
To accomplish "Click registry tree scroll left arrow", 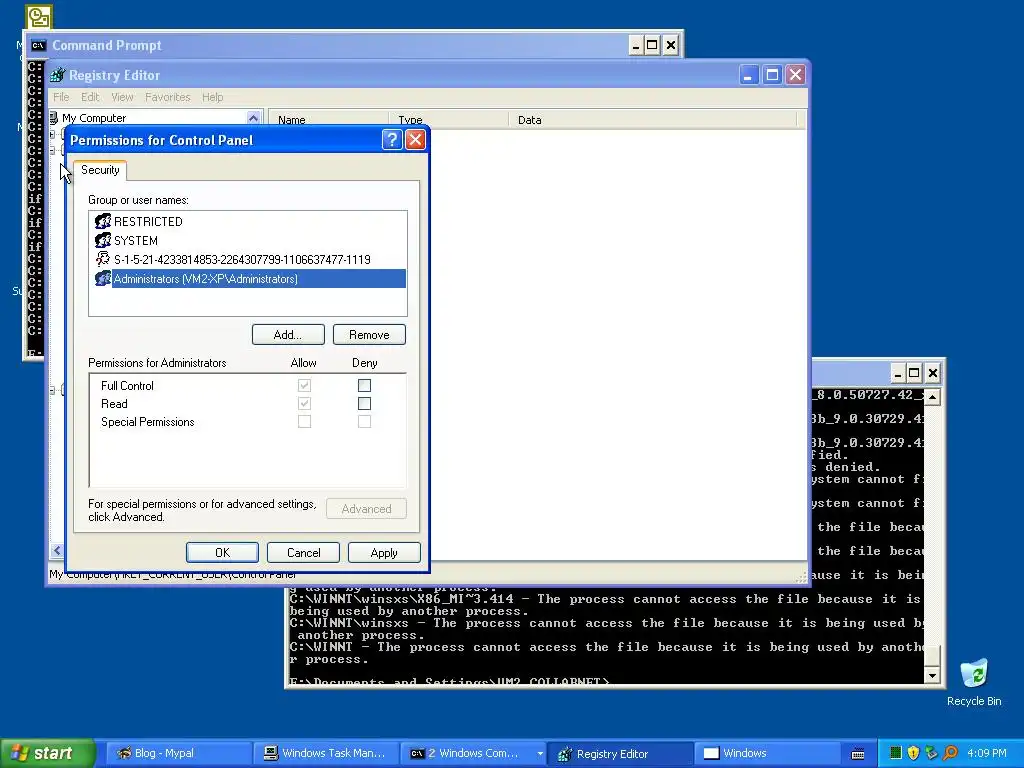I will coord(57,551).
